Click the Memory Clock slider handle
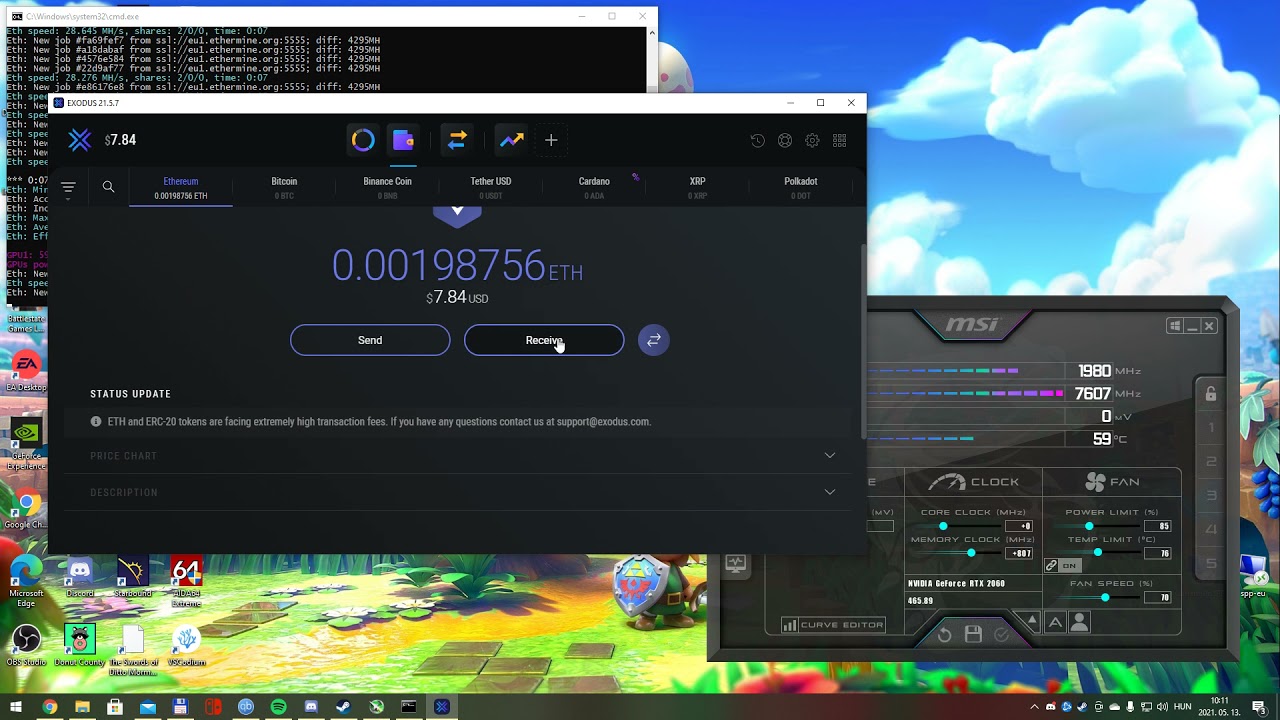This screenshot has width=1280, height=720. pos(971,553)
